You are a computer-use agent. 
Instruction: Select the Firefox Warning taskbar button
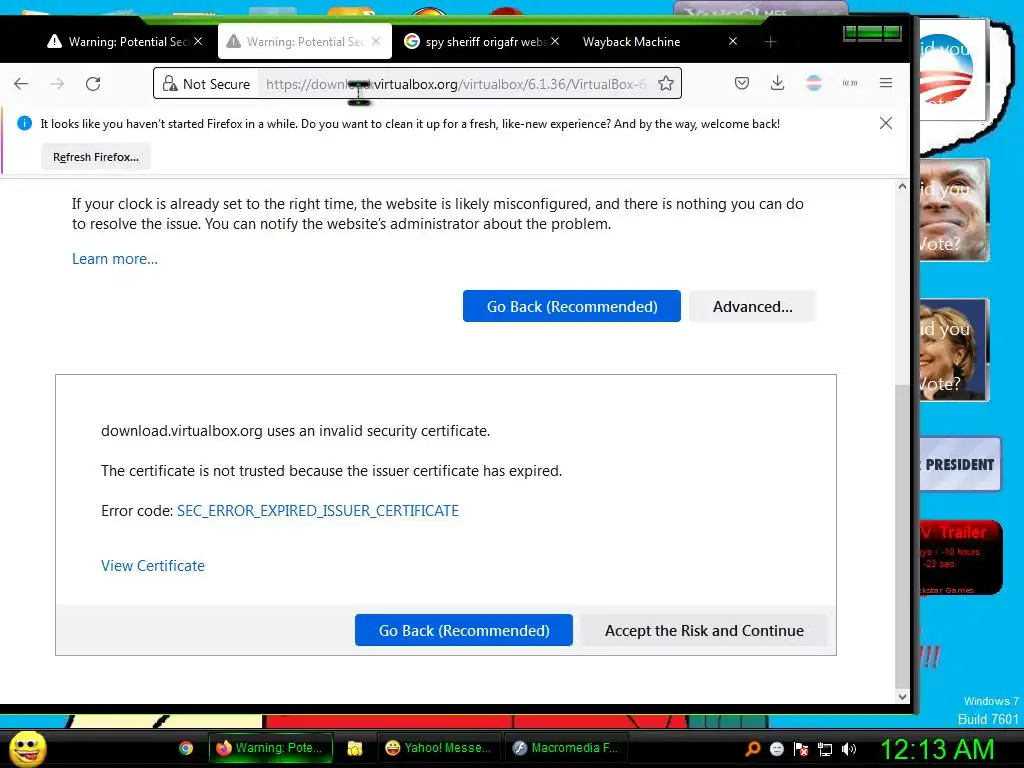[x=270, y=748]
